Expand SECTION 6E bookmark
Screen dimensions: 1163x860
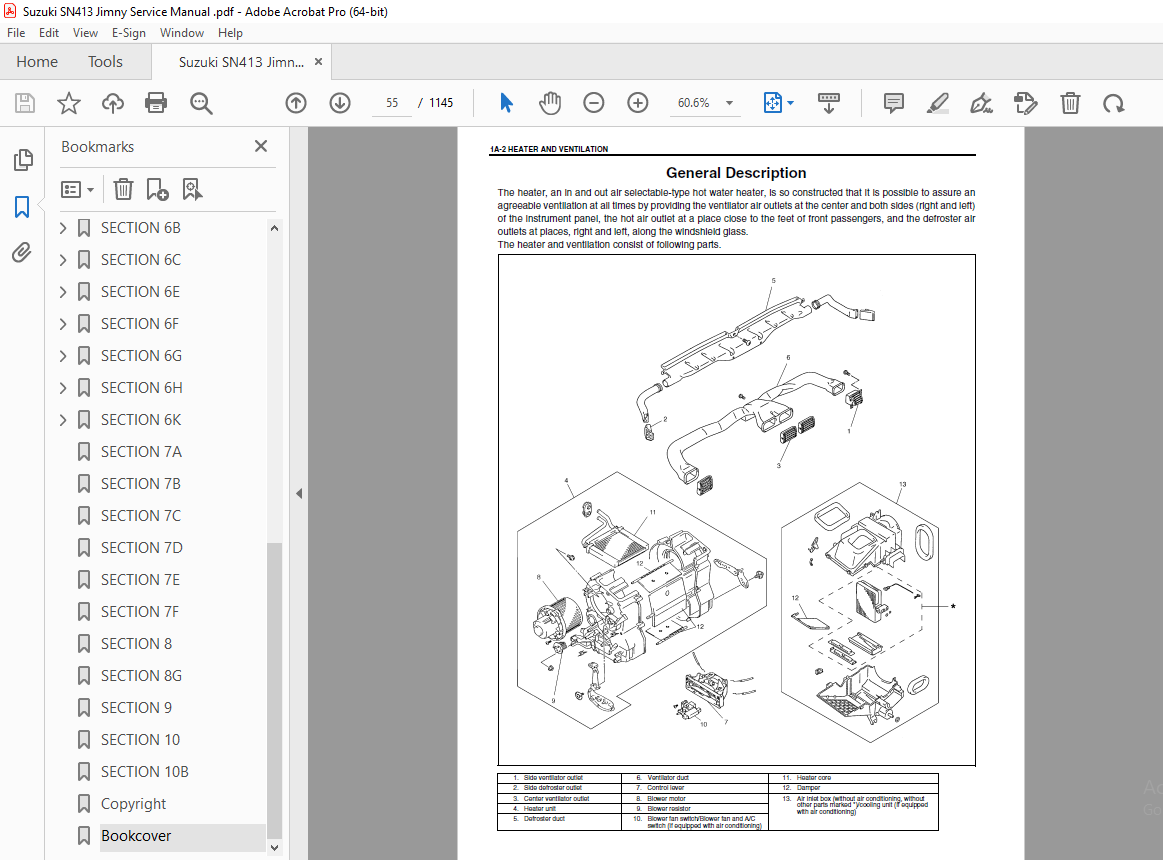[63, 292]
